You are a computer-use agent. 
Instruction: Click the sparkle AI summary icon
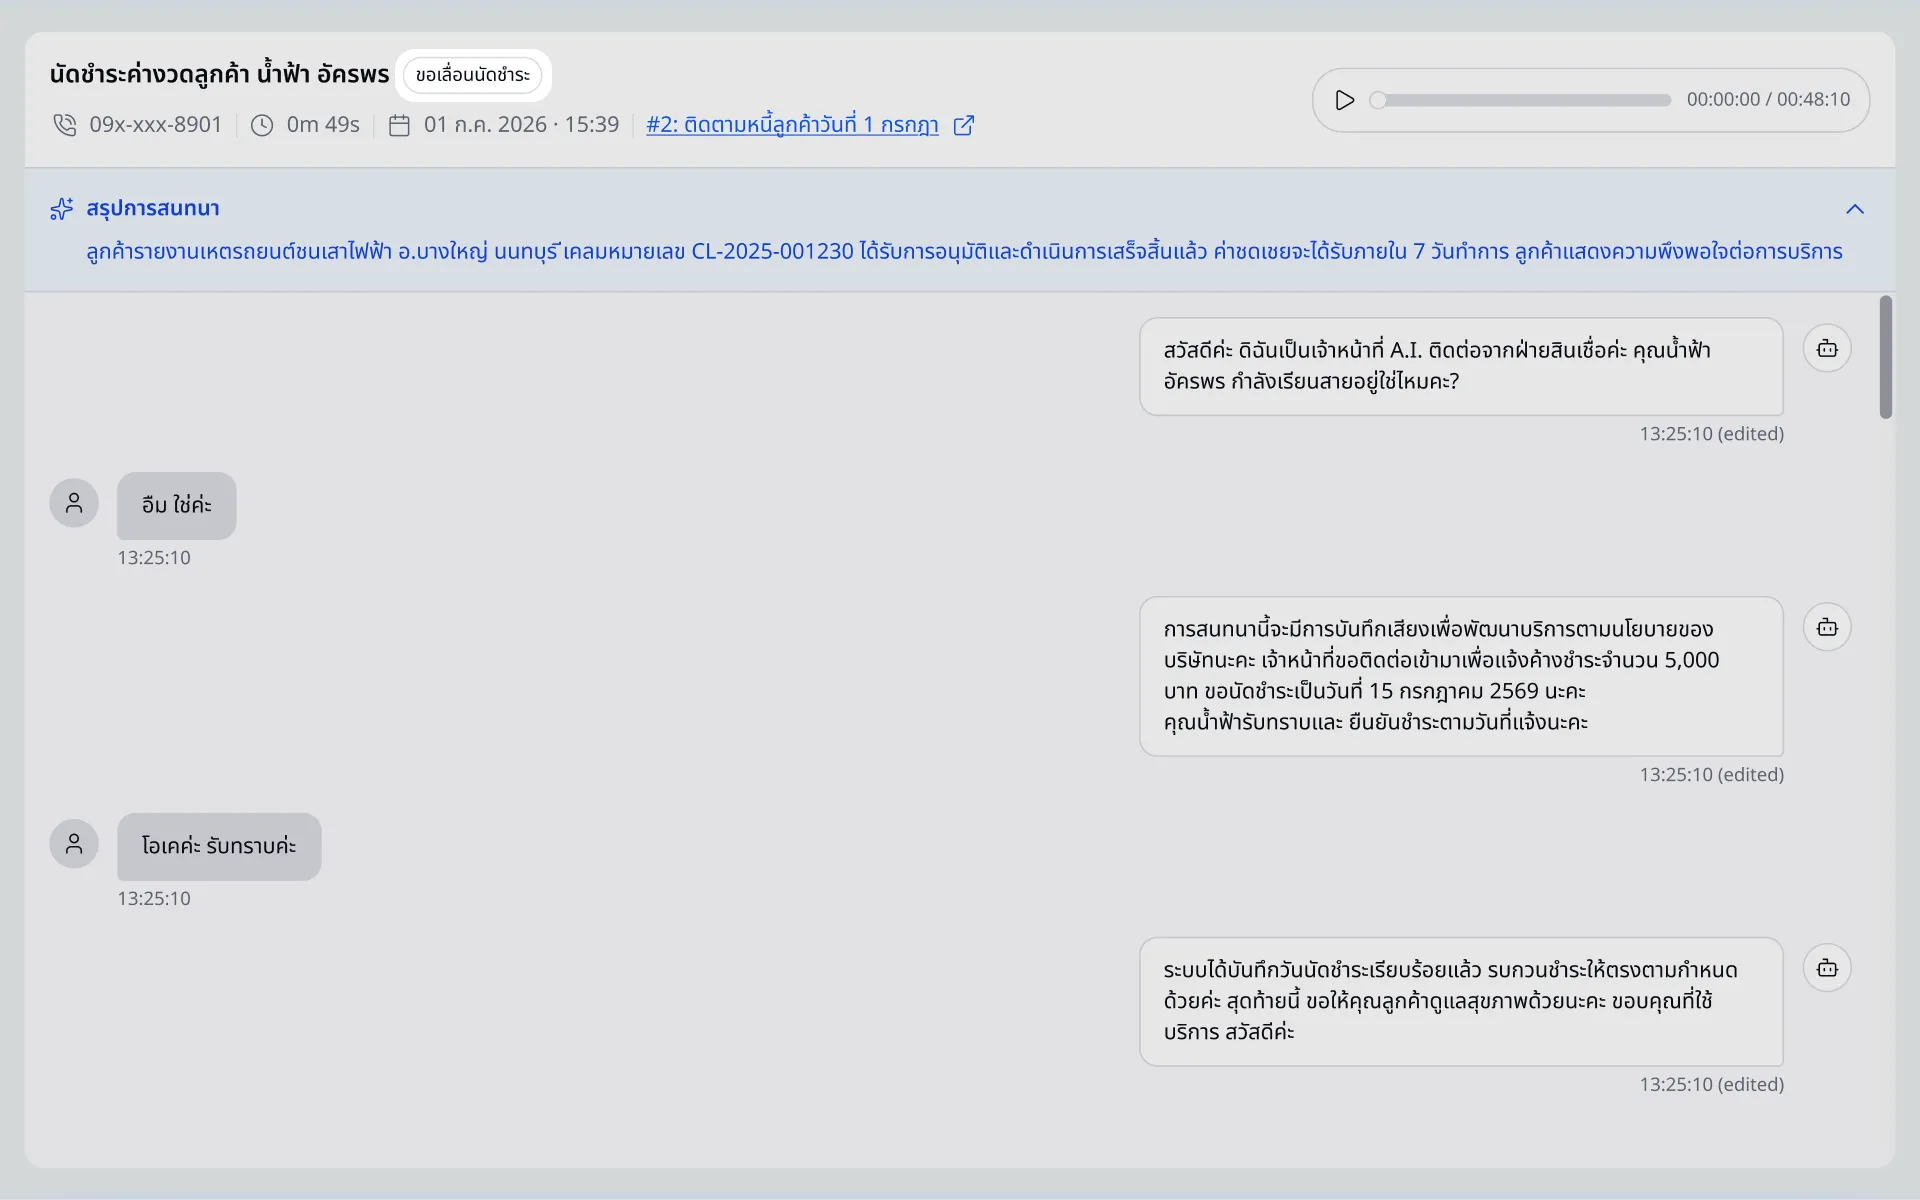(x=62, y=208)
